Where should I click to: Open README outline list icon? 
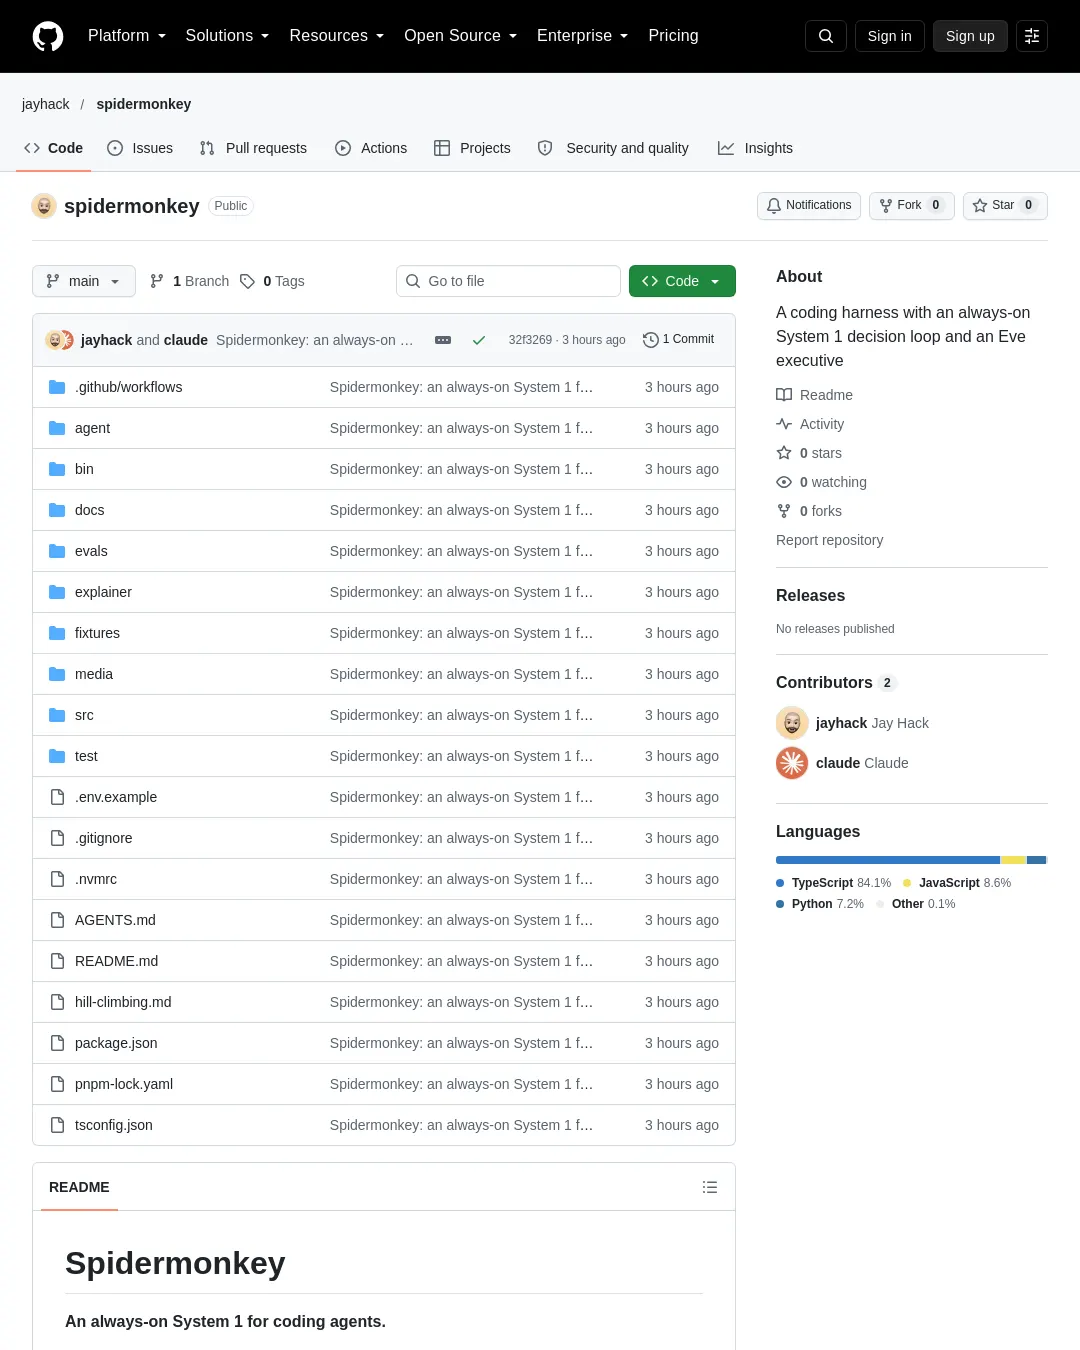710,1187
